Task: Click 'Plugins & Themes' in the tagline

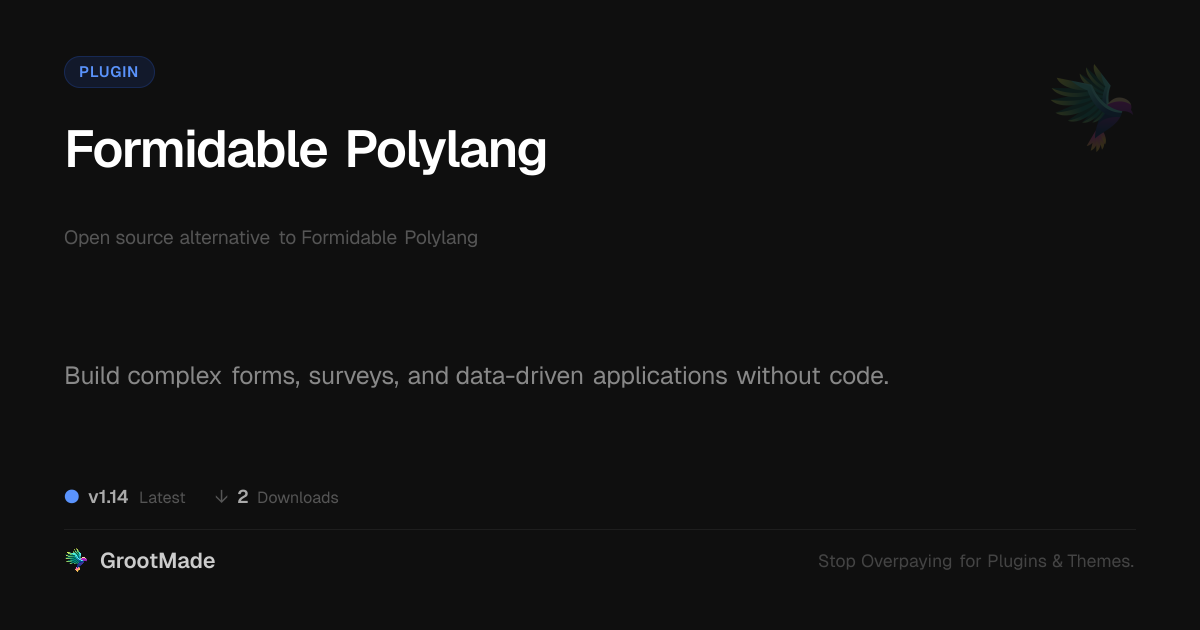Action: tap(1060, 561)
